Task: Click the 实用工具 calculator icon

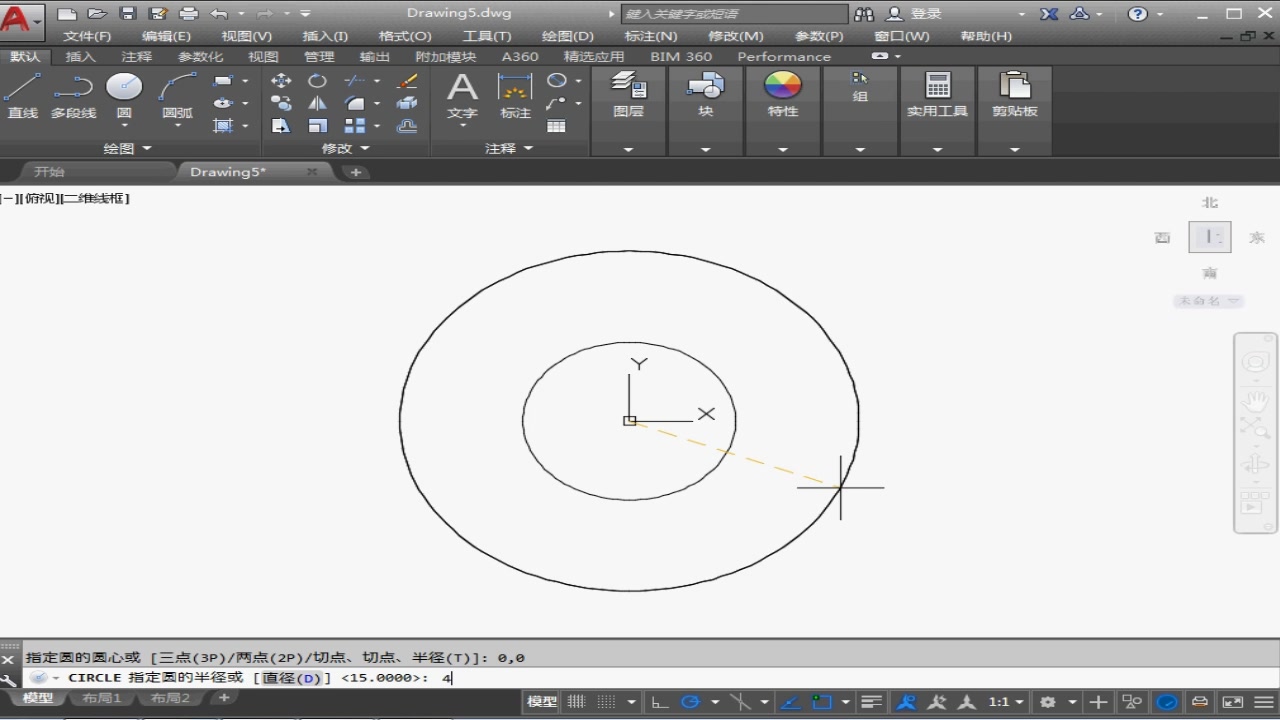Action: pos(937,87)
